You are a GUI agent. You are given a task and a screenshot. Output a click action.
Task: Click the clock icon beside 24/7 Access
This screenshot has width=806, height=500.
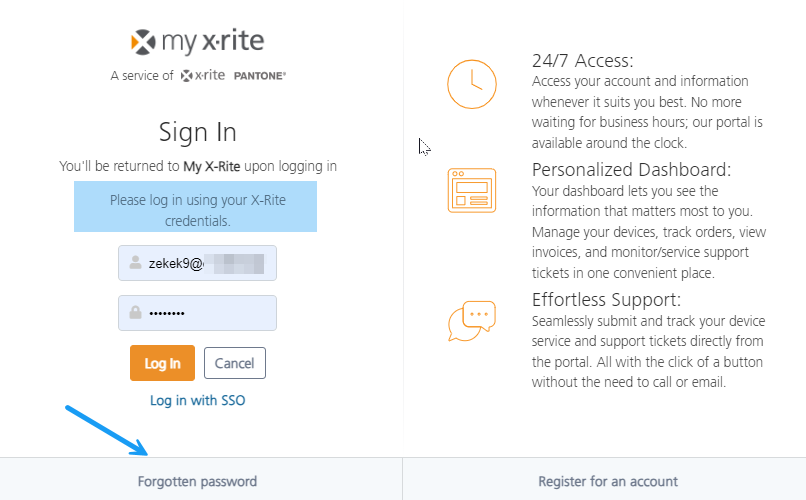tap(471, 84)
